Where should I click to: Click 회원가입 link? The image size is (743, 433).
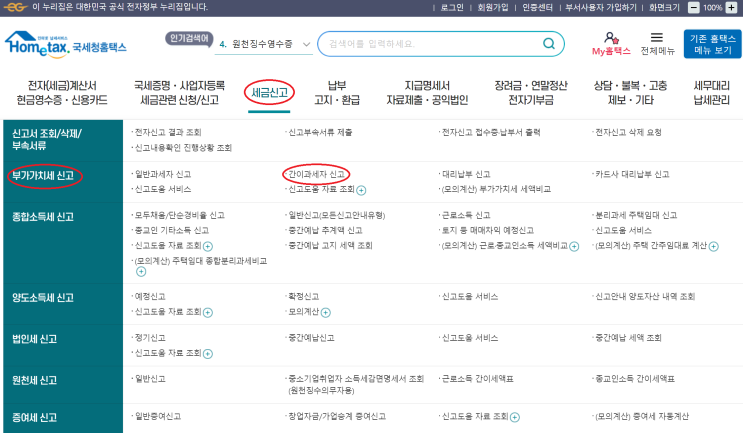(493, 8)
